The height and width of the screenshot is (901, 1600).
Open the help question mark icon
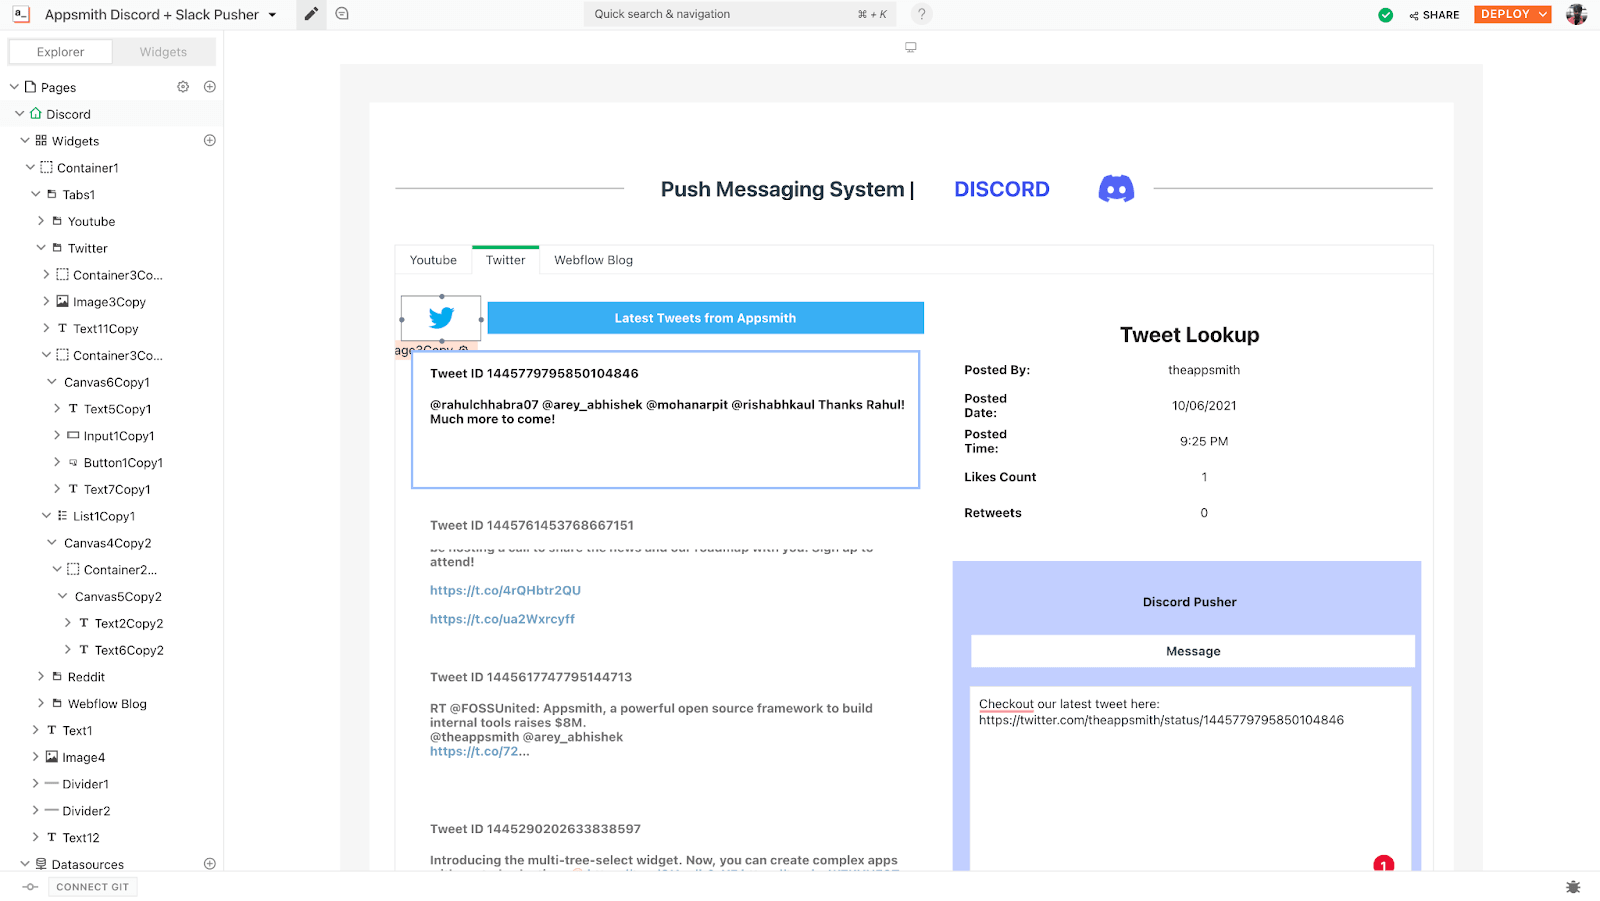[922, 14]
